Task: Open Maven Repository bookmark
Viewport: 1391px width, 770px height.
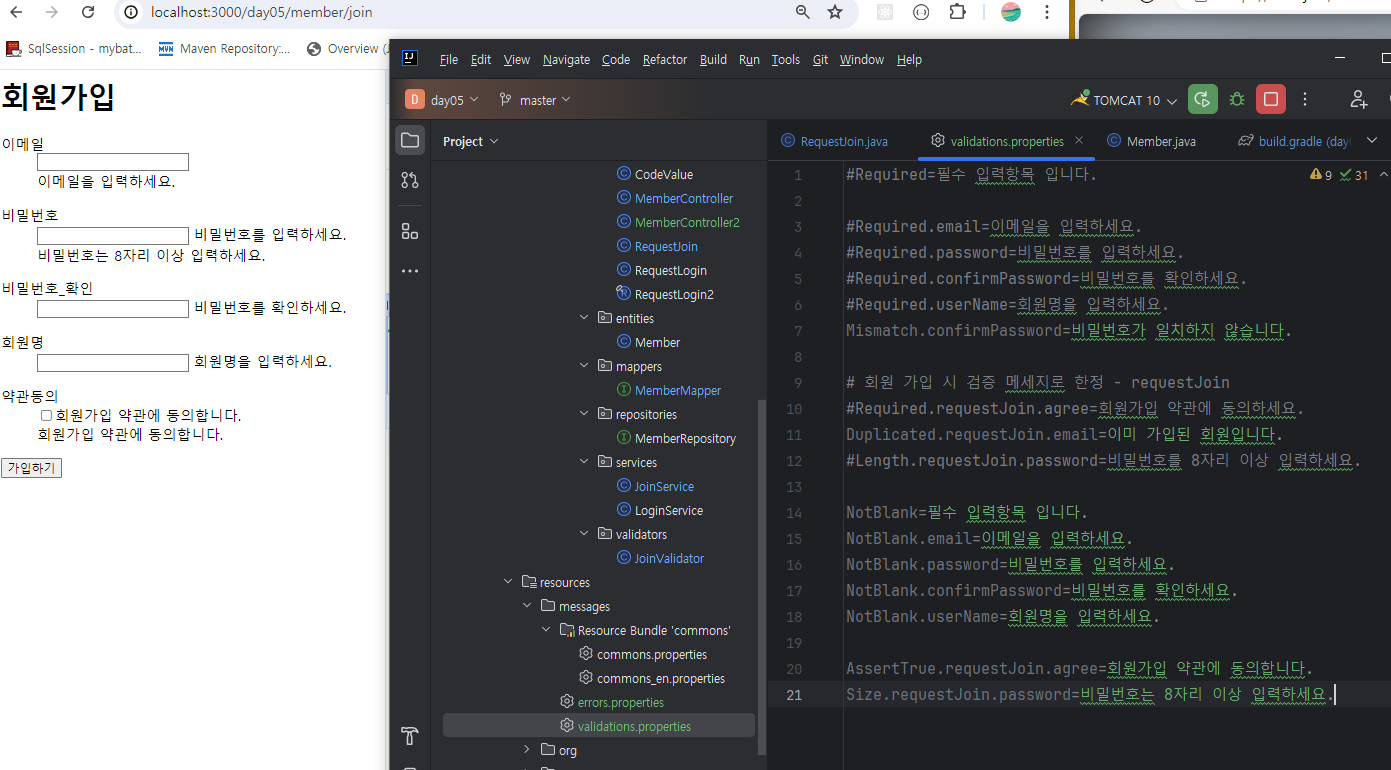Action: pos(226,48)
